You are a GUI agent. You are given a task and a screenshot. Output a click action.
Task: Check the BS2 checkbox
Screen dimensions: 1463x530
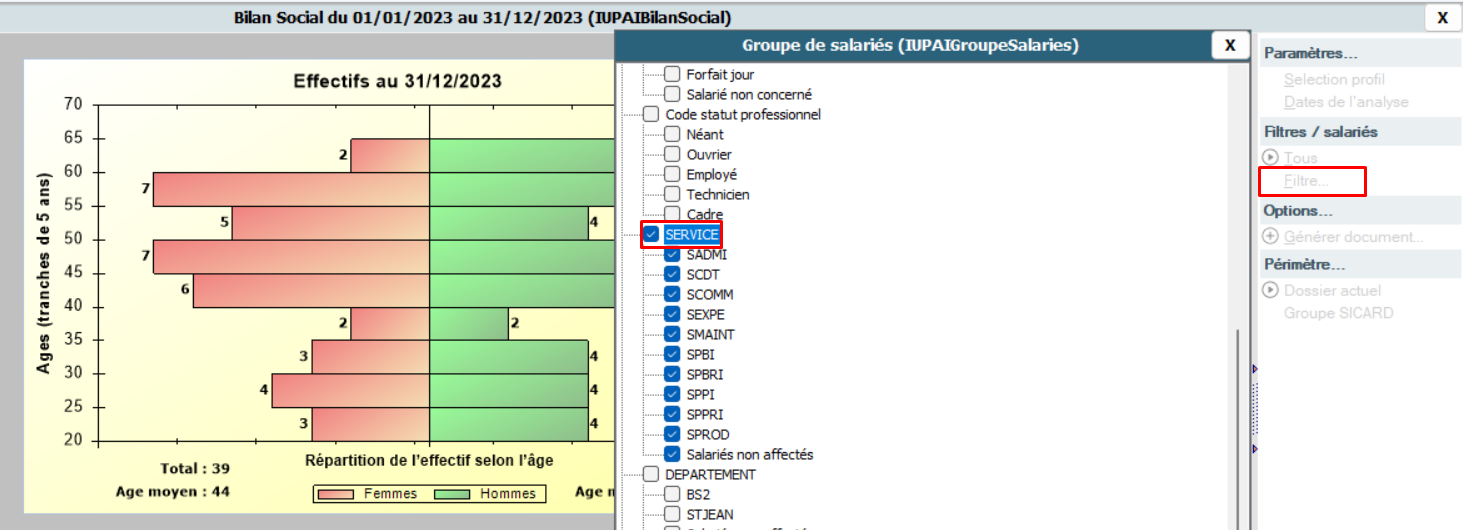pyautogui.click(x=672, y=494)
